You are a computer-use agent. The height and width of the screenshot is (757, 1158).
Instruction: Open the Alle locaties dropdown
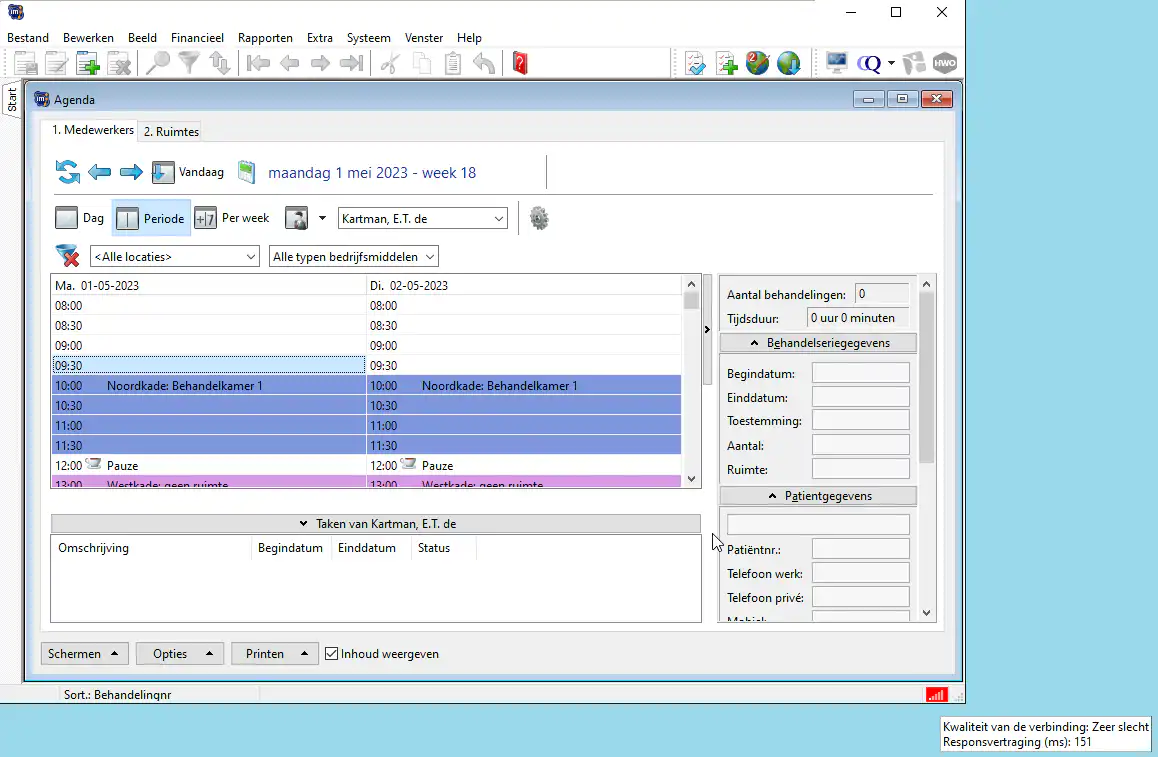coord(175,257)
